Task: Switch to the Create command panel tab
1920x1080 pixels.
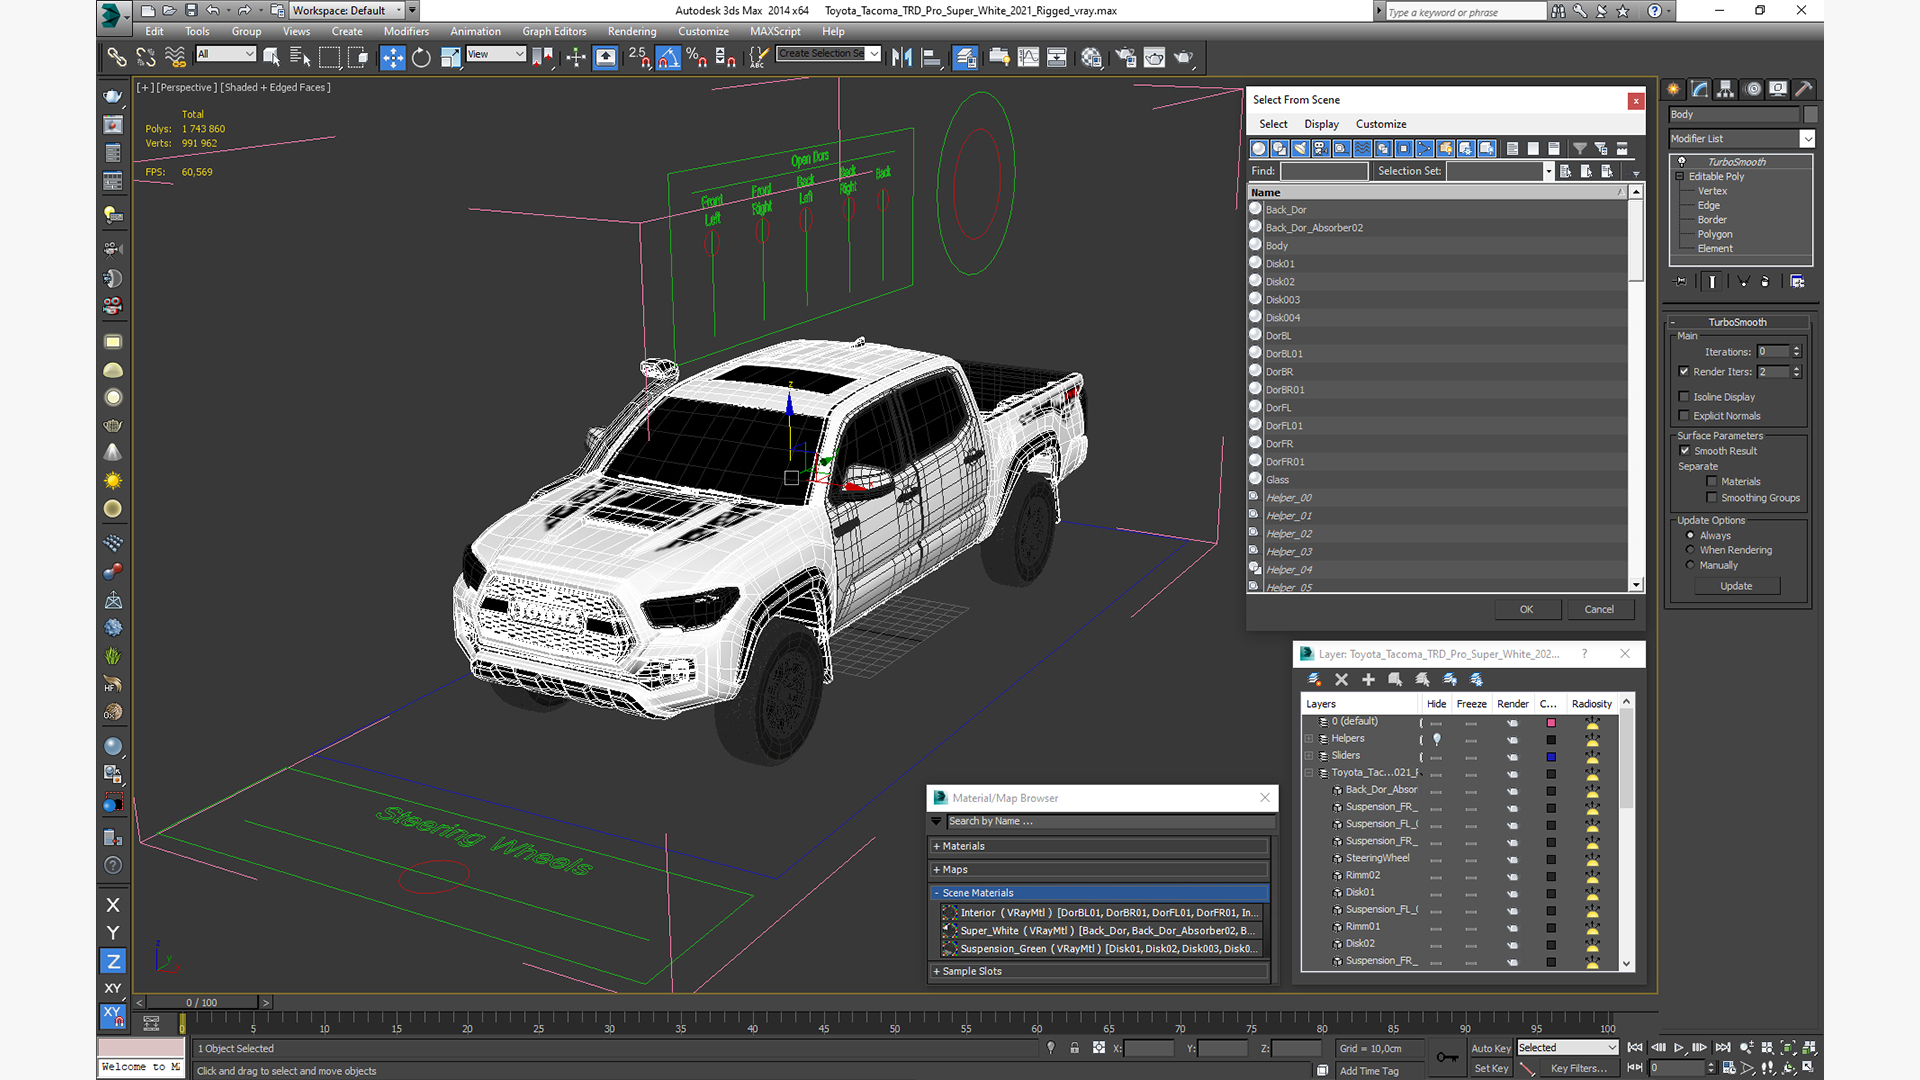Action: click(1674, 89)
